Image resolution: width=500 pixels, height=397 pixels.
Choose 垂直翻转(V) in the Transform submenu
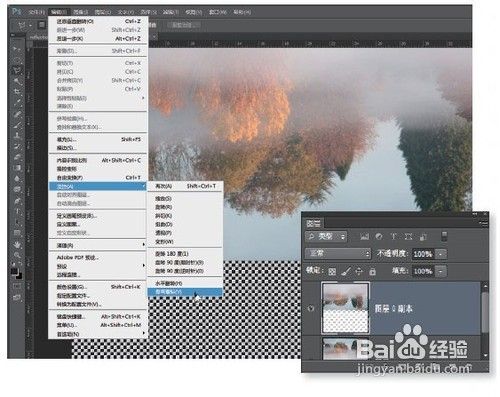click(x=185, y=292)
